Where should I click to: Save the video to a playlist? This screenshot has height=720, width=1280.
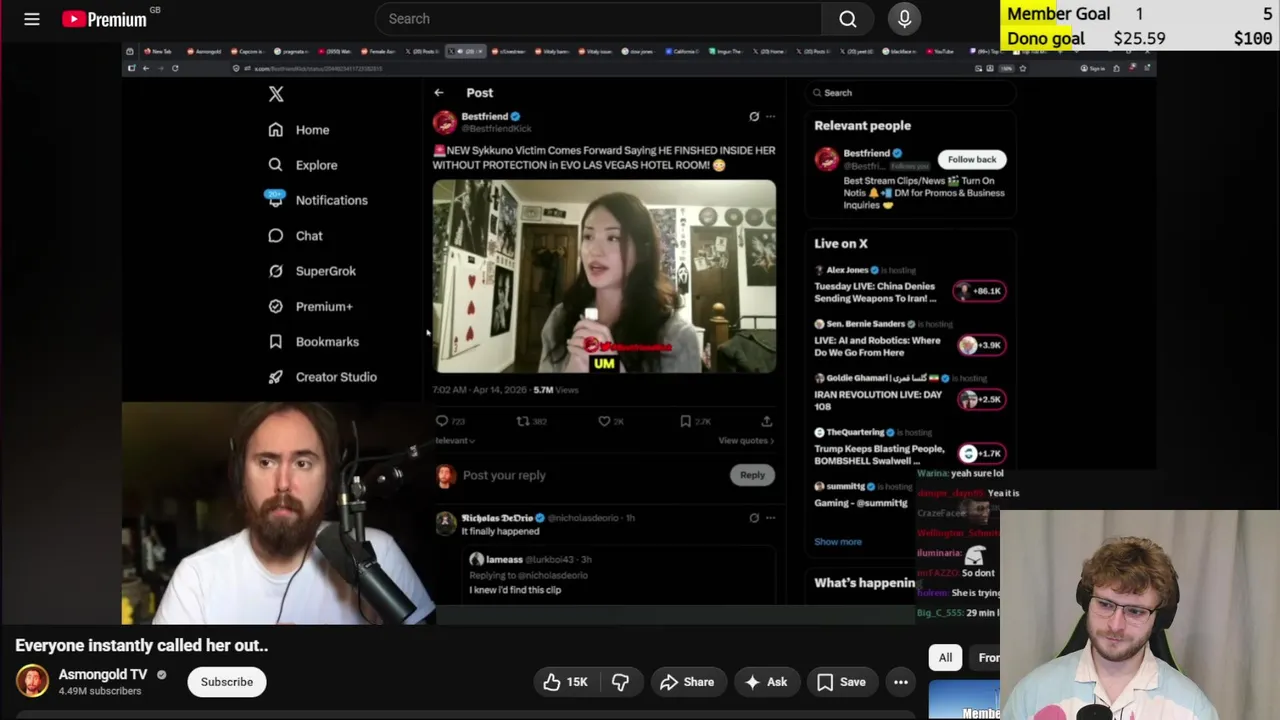tap(841, 682)
